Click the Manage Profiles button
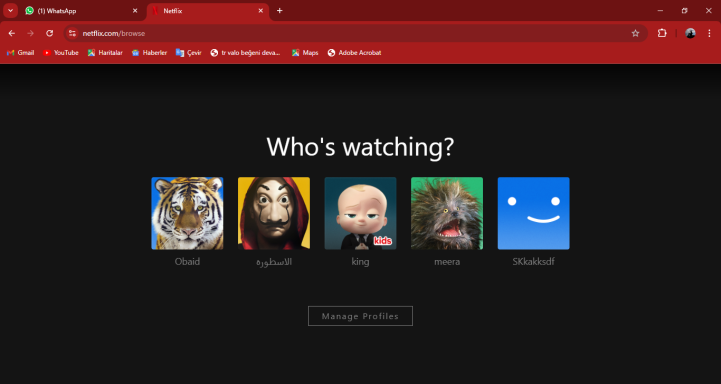721x384 pixels. coord(360,316)
